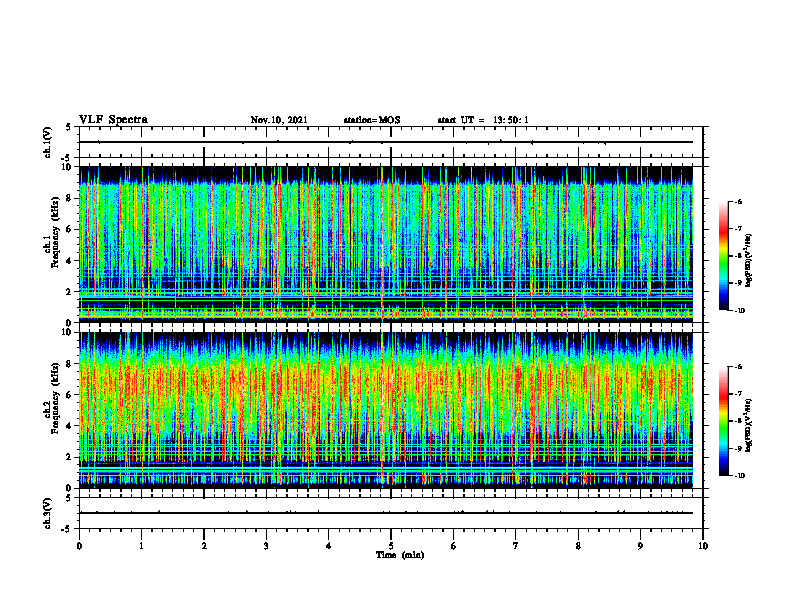Click time axis tick label '6'
This screenshot has width=792, height=612.
pos(454,546)
